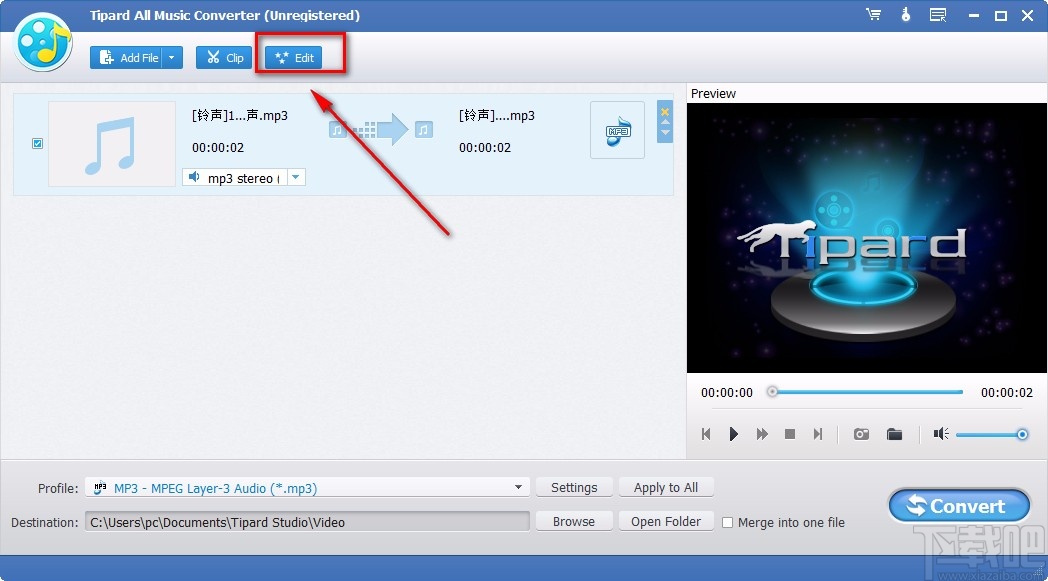Open the snapshot folder icon
This screenshot has width=1048, height=581.
(894, 434)
